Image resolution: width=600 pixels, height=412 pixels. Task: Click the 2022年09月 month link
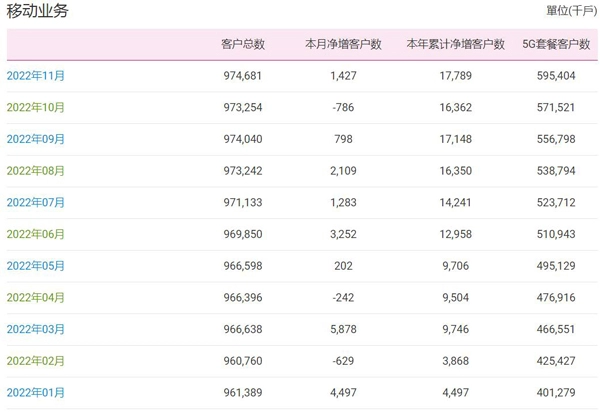coord(36,139)
